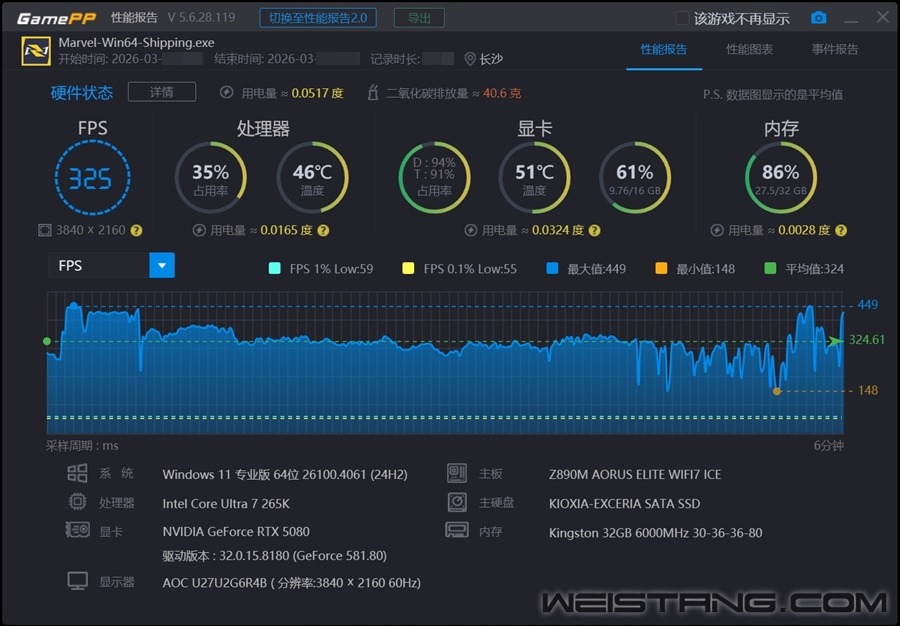
Task: Click the 硬件状态 heading
Action: pos(82,92)
